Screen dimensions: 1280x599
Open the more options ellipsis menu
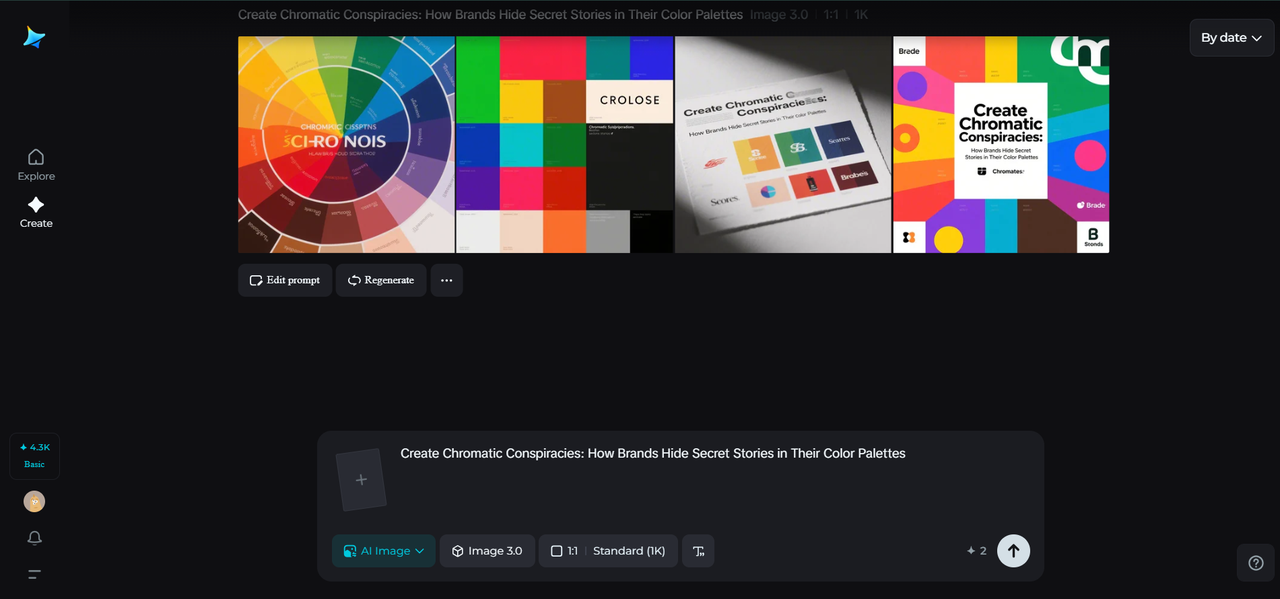pyautogui.click(x=446, y=280)
